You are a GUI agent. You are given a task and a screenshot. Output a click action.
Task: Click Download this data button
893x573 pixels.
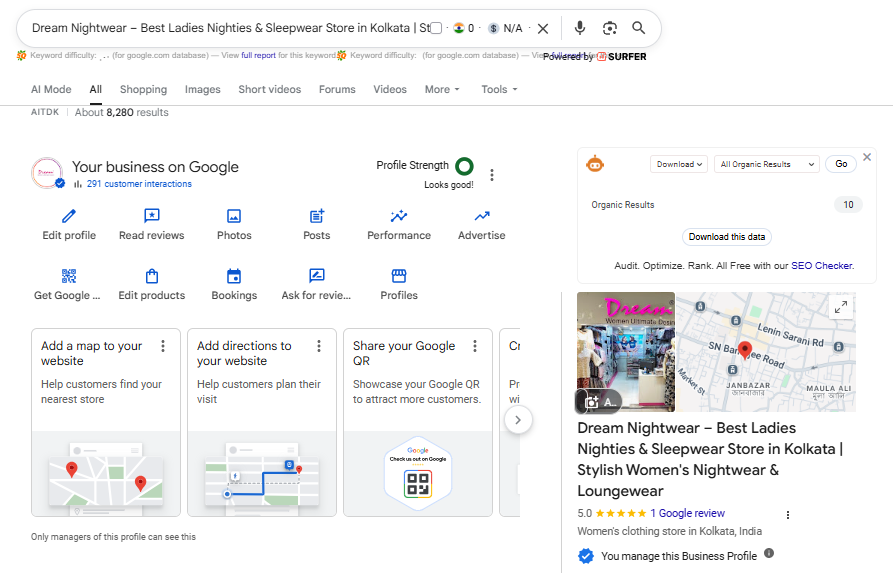point(727,237)
